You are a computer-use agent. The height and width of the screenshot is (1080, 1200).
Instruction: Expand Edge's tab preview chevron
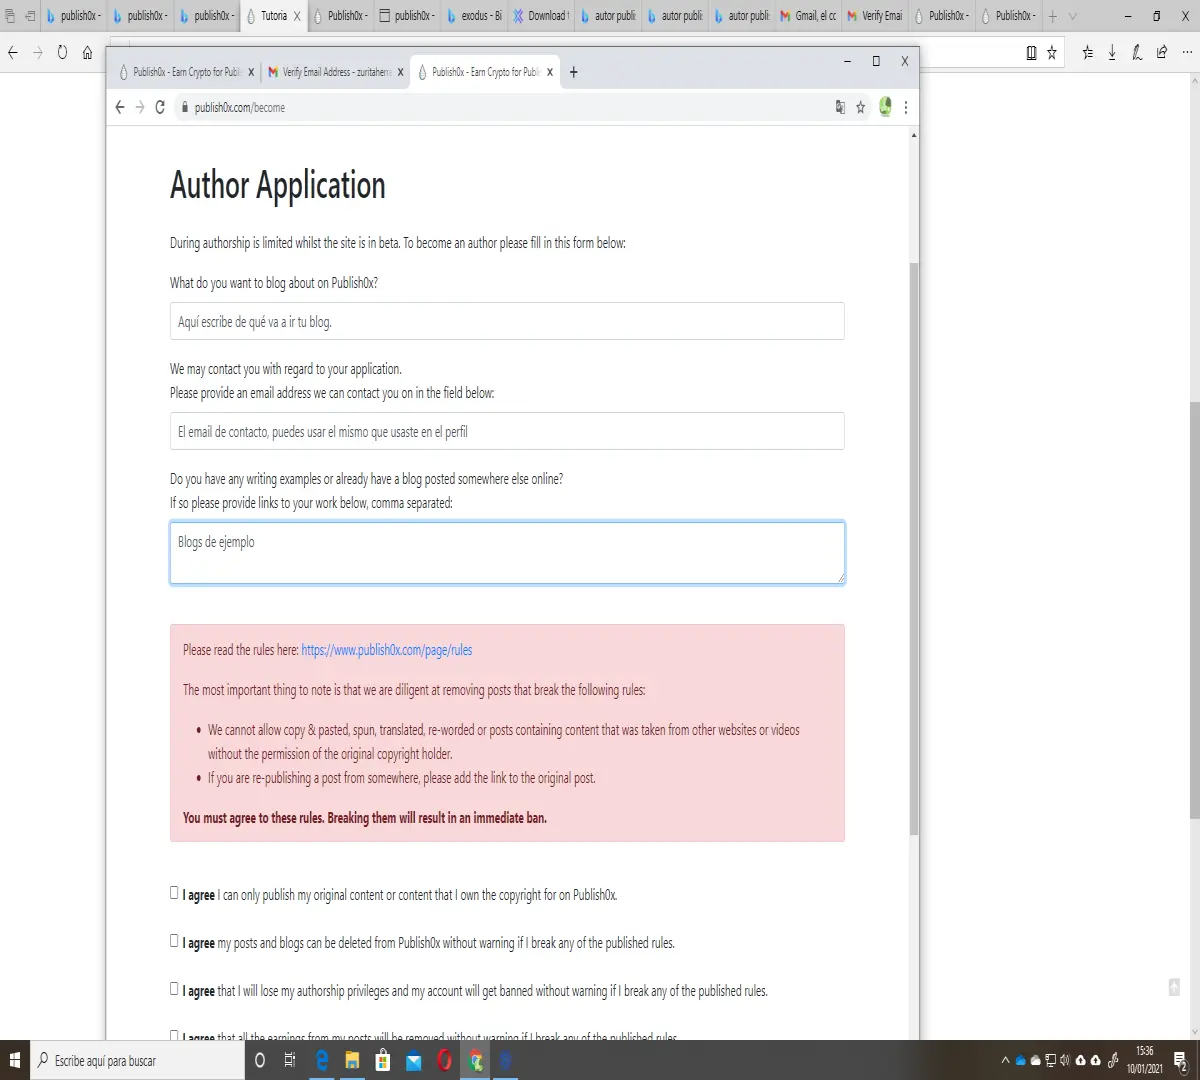[1073, 16]
